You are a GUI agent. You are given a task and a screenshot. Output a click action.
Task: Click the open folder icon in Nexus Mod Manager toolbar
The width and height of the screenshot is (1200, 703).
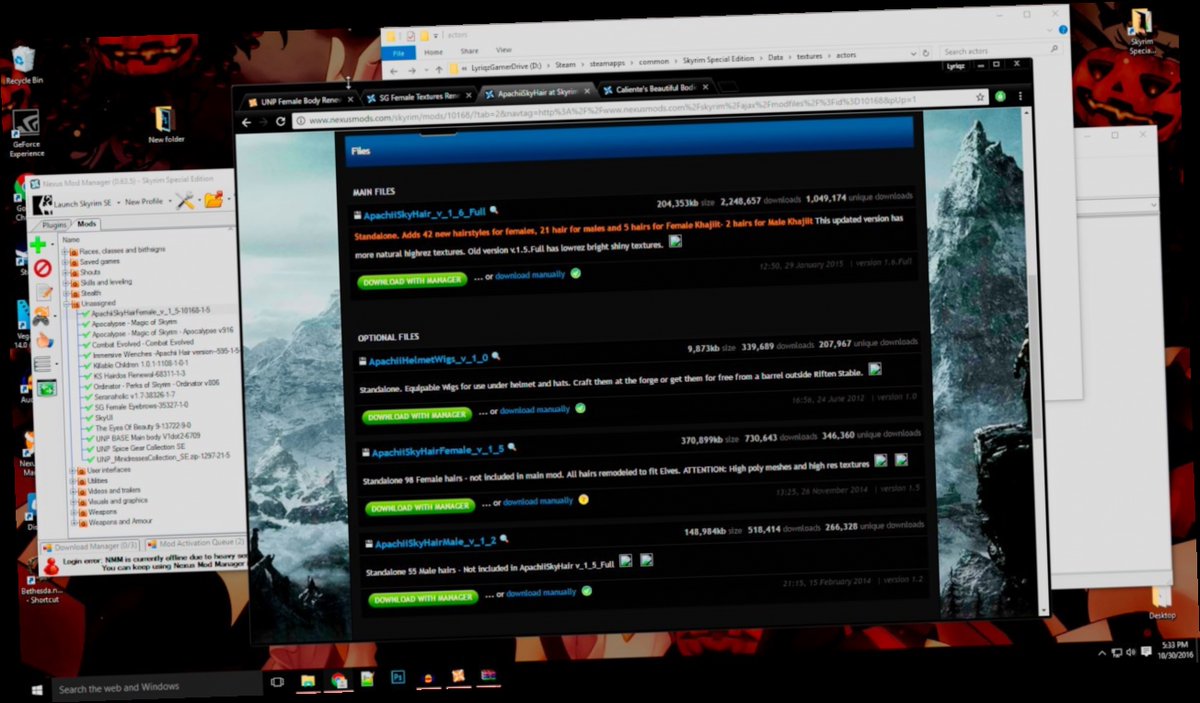[x=213, y=199]
